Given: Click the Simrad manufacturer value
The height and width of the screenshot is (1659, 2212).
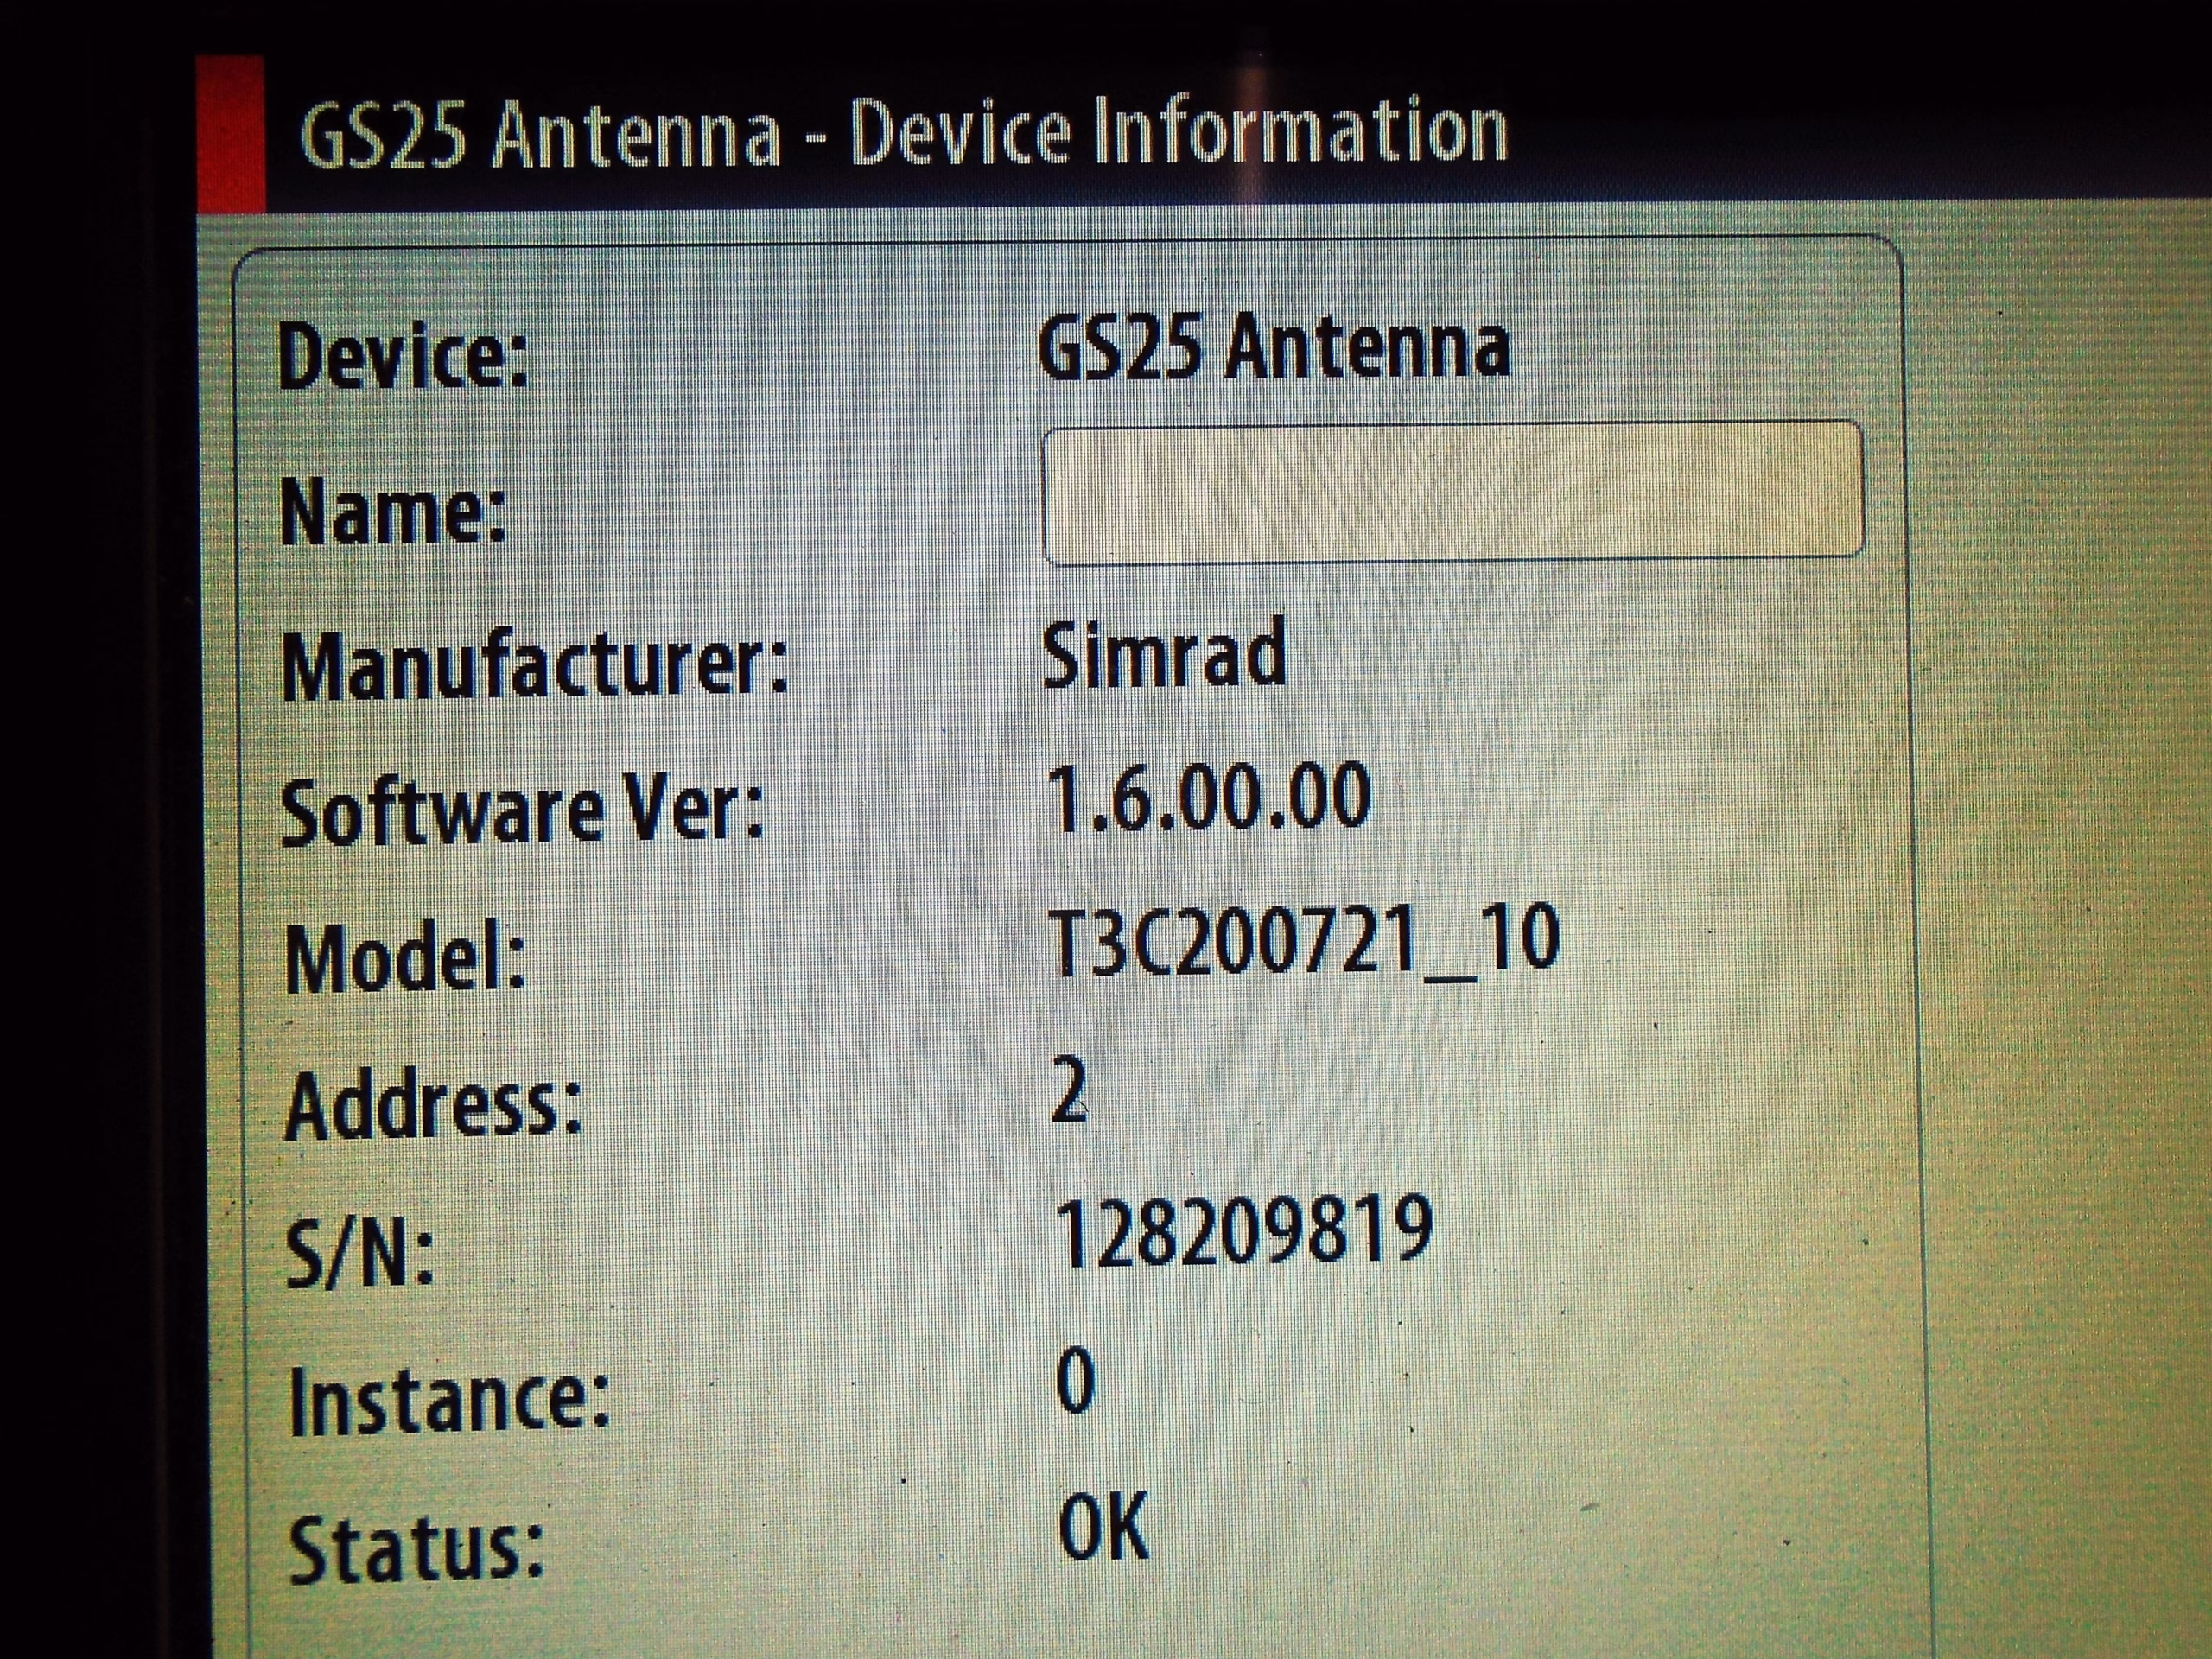Looking at the screenshot, I should click(x=1164, y=655).
